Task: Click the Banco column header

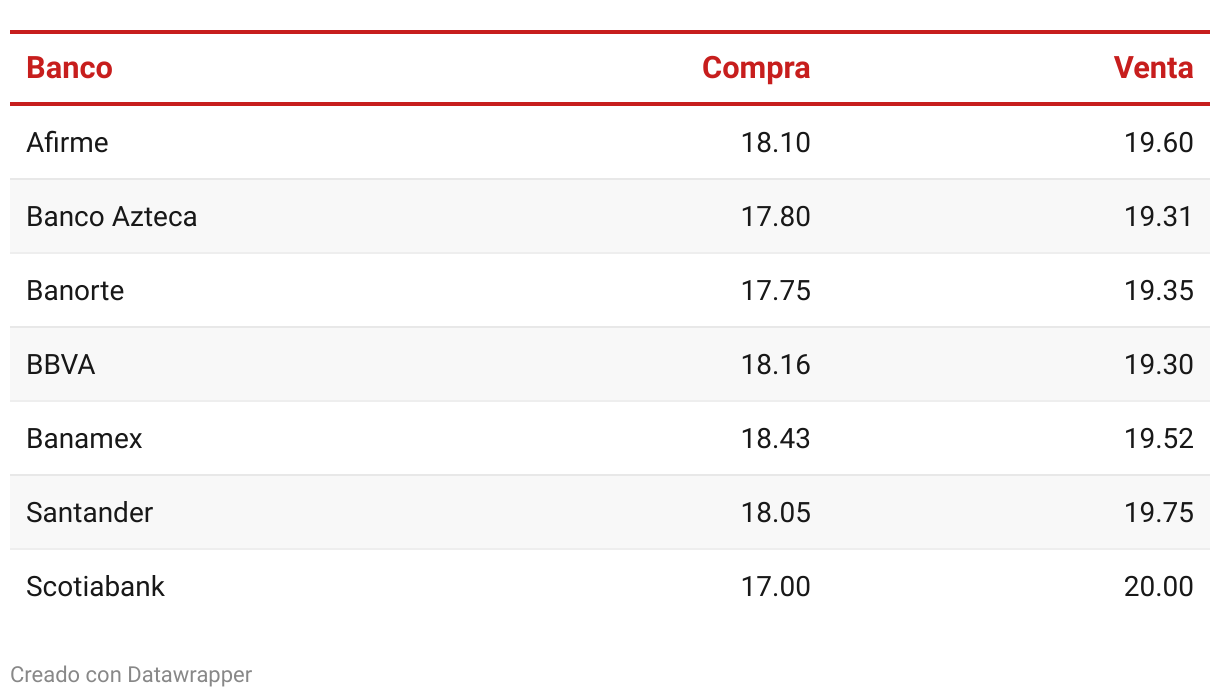Action: pyautogui.click(x=69, y=68)
